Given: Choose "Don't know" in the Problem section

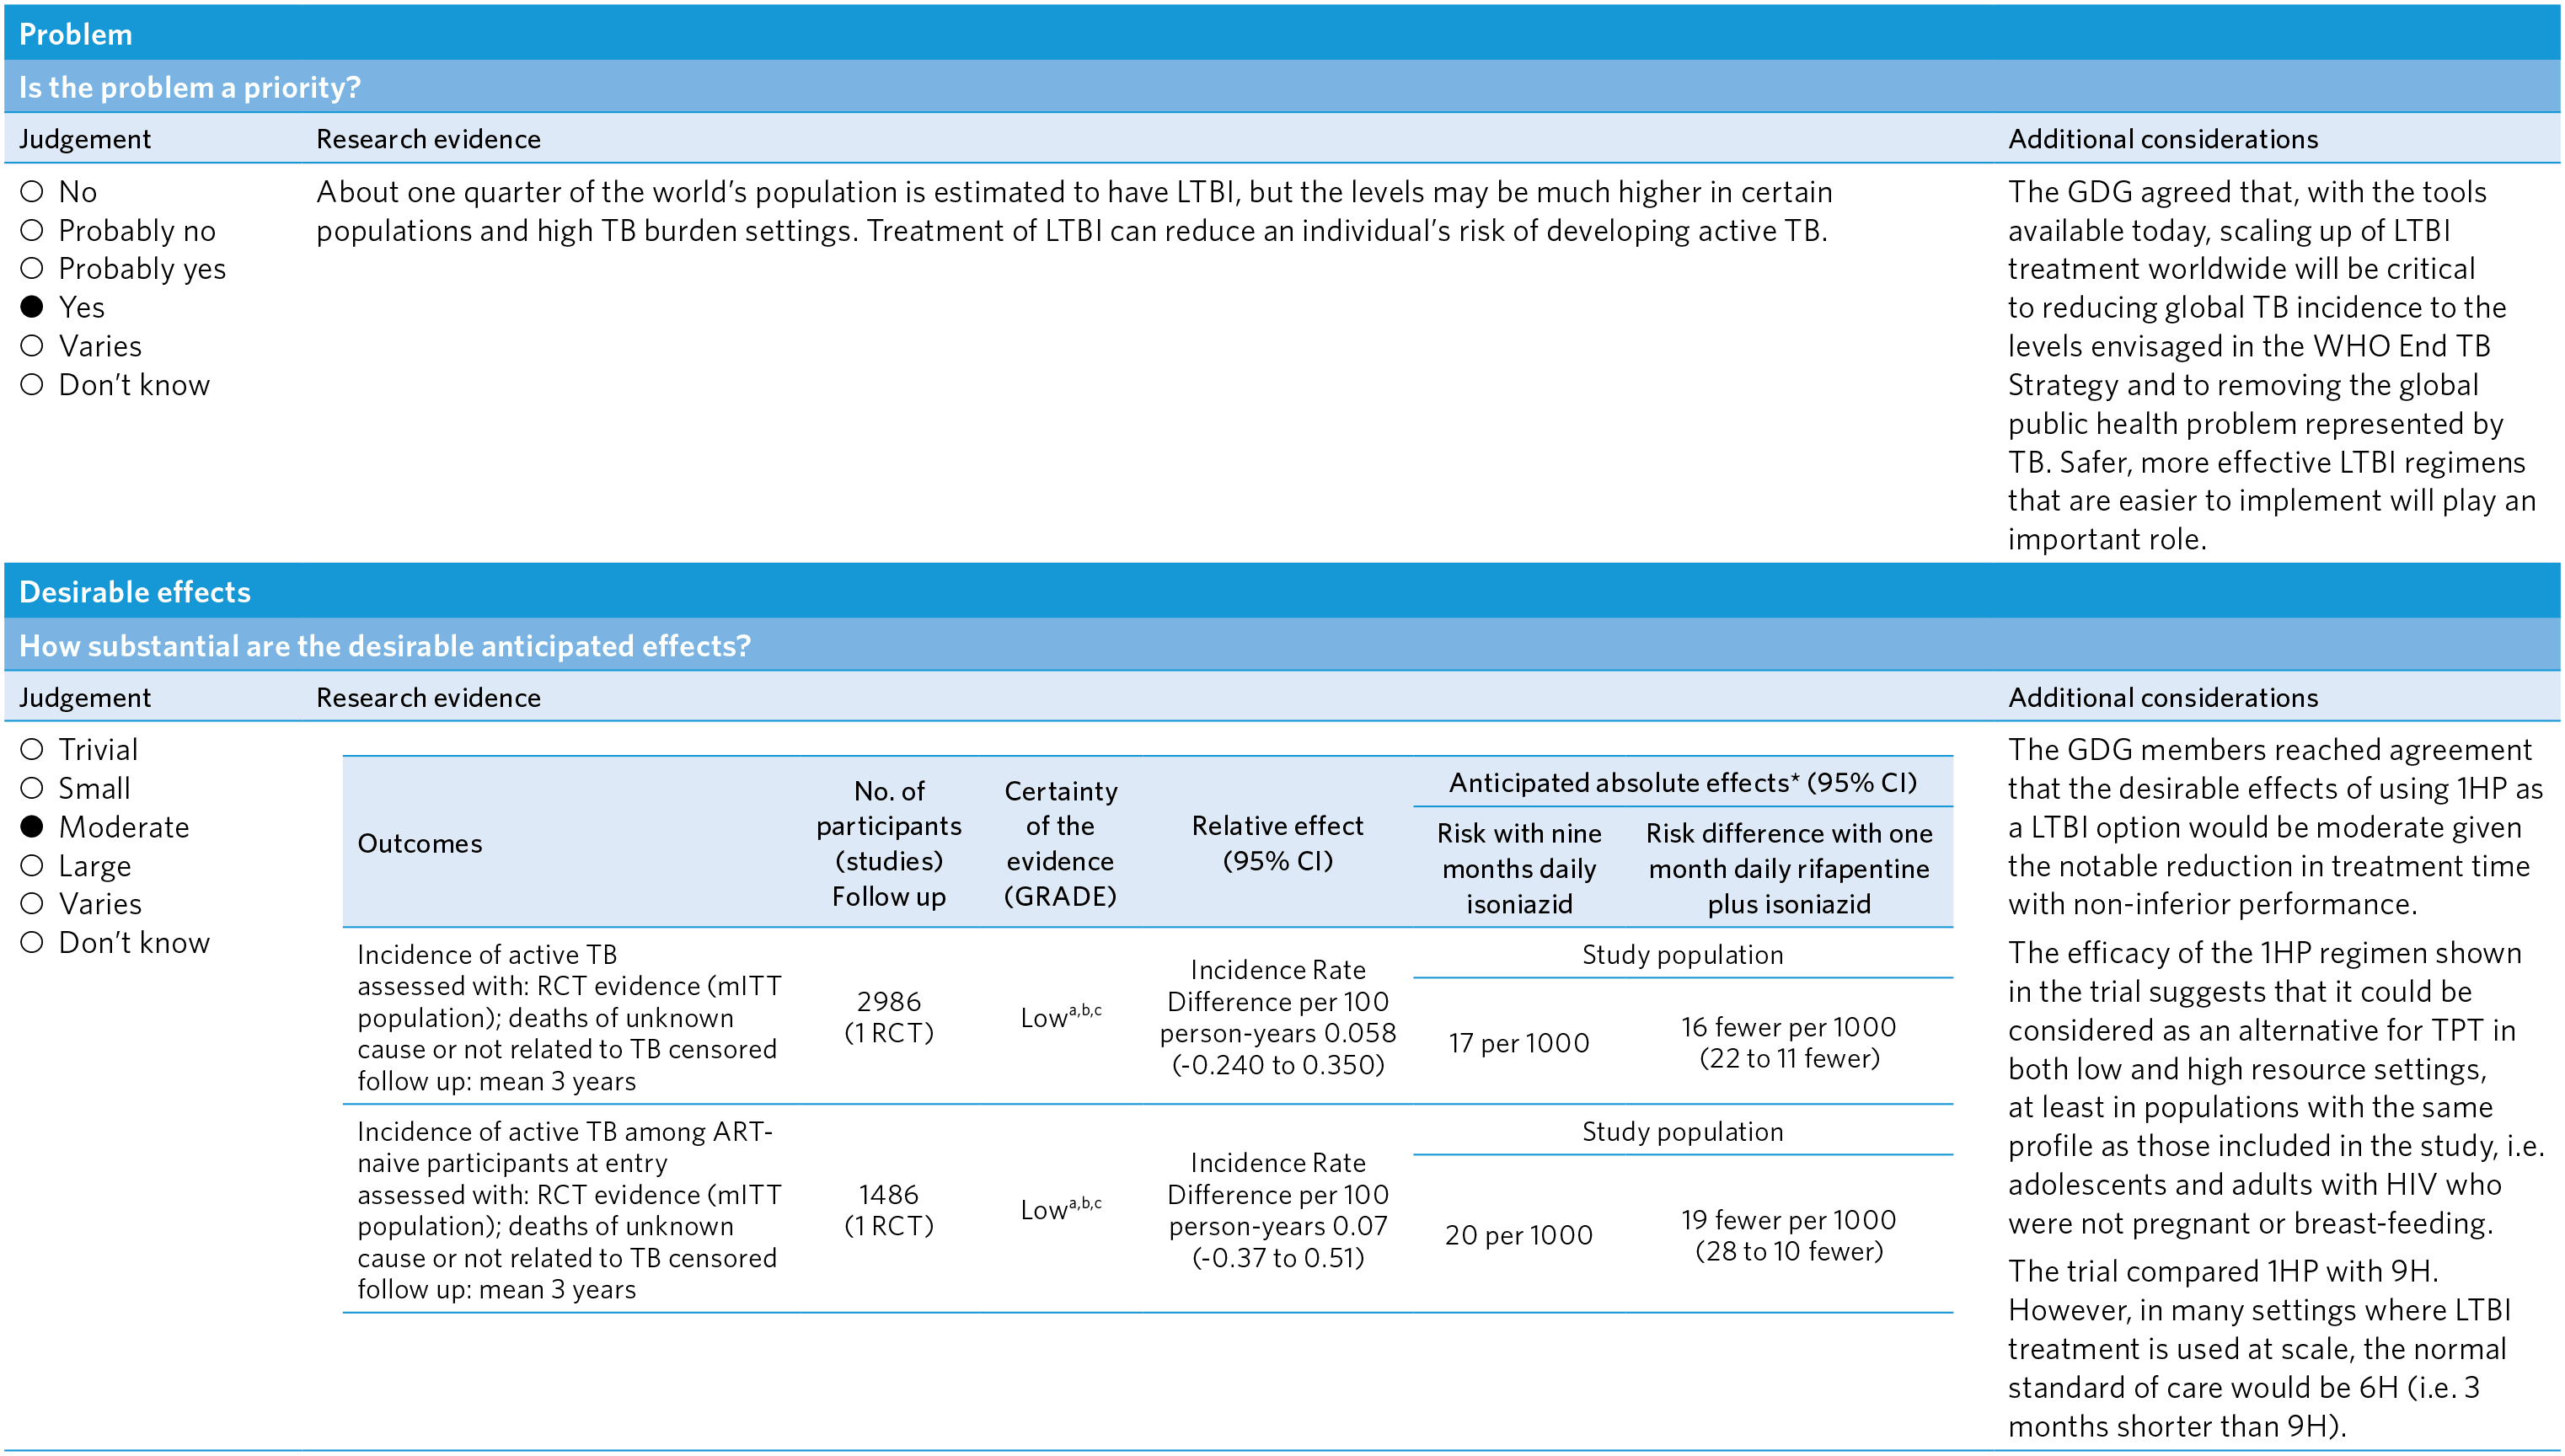Looking at the screenshot, I should point(31,384).
